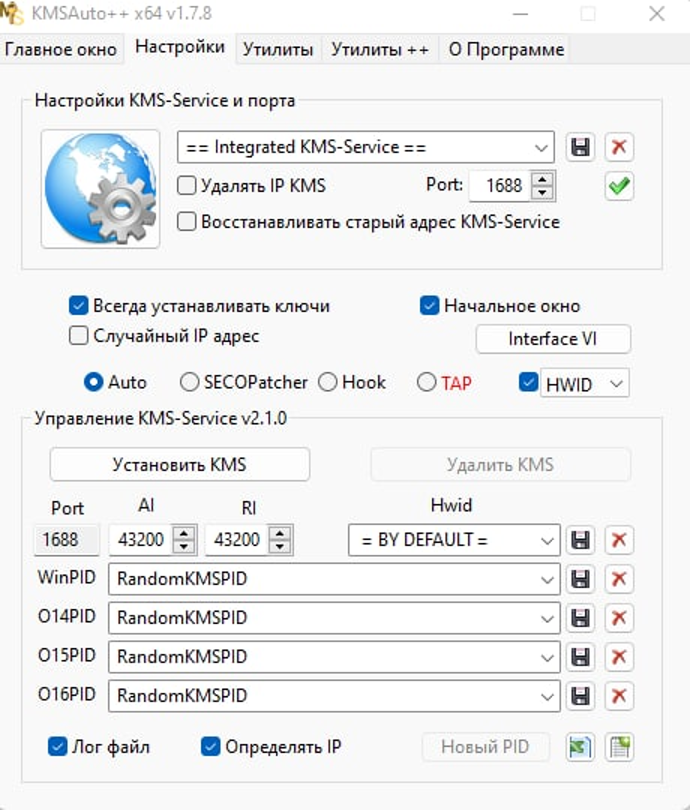This screenshot has height=810, width=690.
Task: Click the RI interval input field
Action: (x=237, y=540)
